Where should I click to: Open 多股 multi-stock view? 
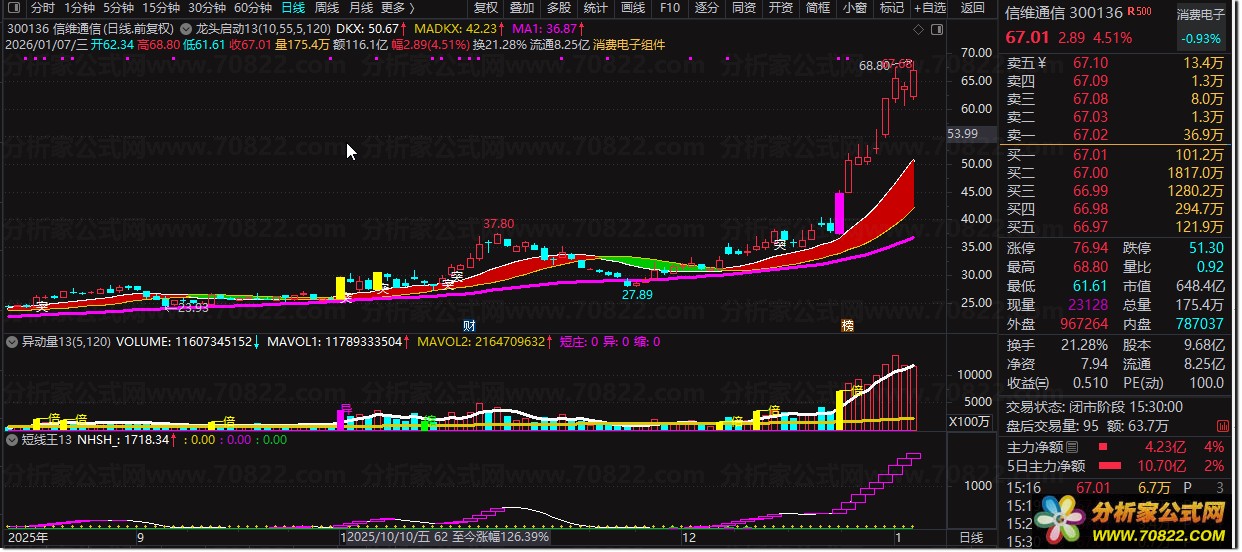coord(559,8)
